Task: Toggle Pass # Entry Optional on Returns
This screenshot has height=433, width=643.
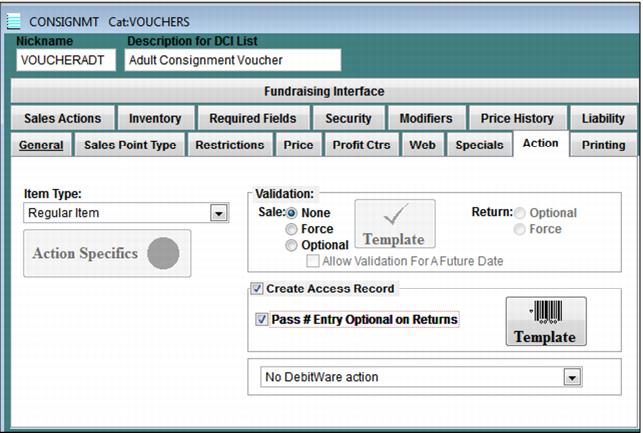Action: coord(262,320)
